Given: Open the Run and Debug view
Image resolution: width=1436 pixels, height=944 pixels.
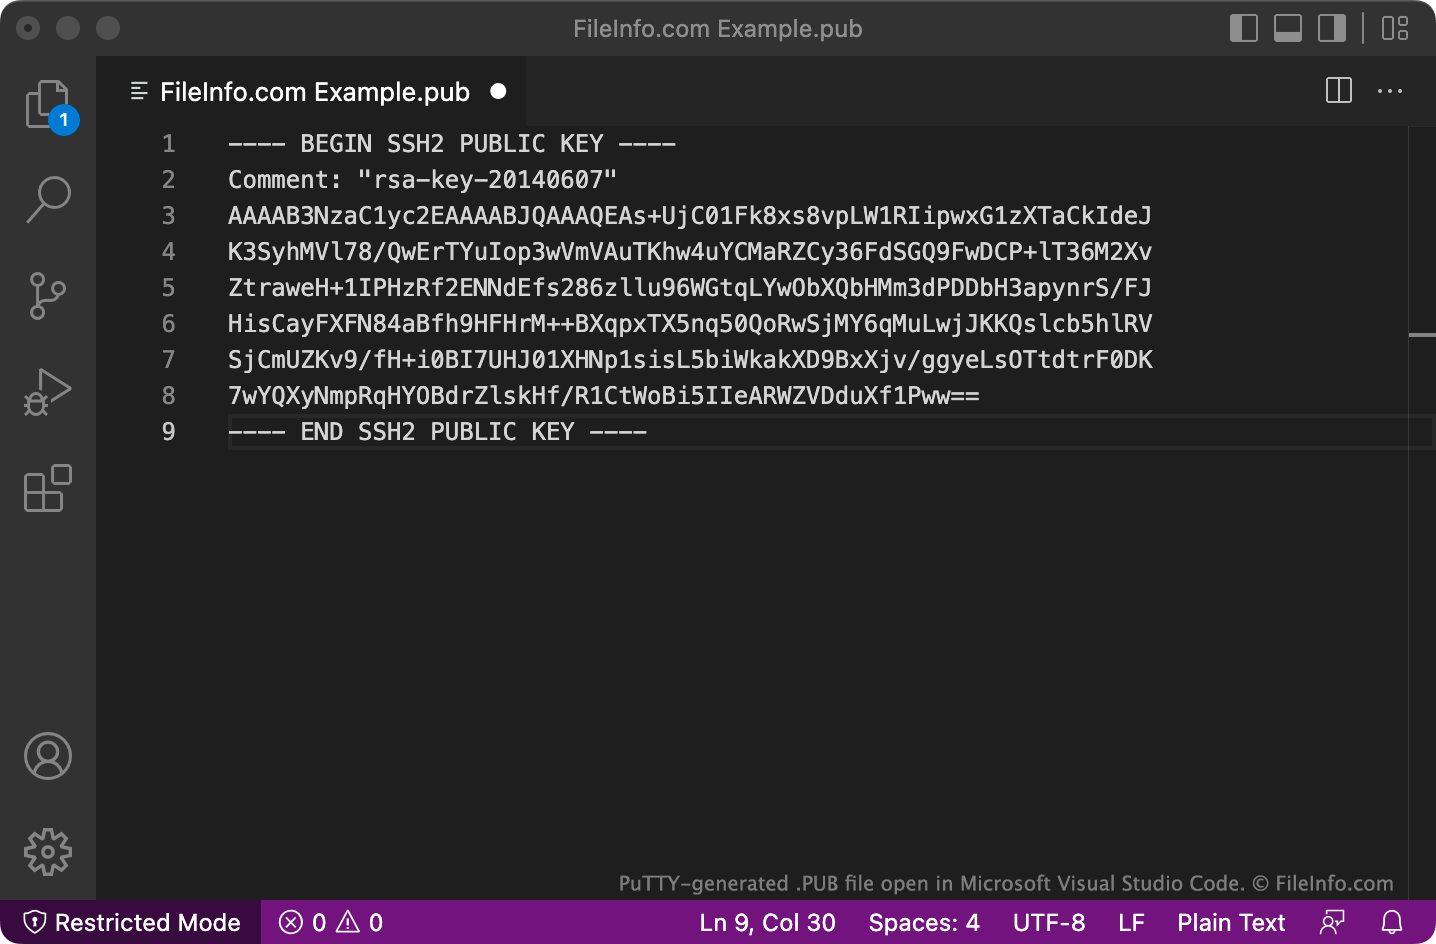Looking at the screenshot, I should click(x=48, y=392).
